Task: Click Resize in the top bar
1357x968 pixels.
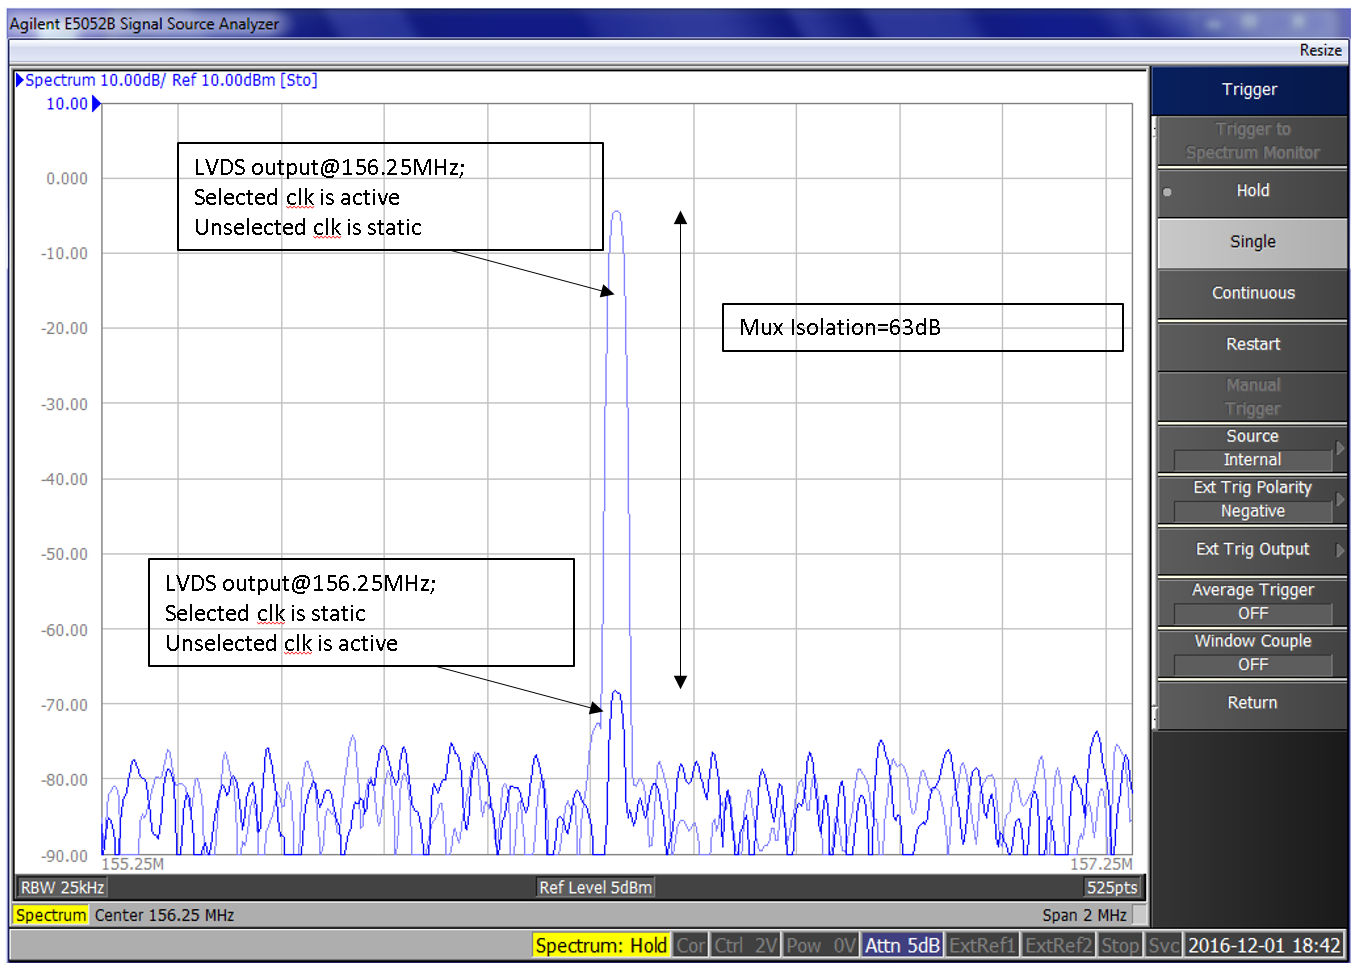Action: click(1320, 50)
